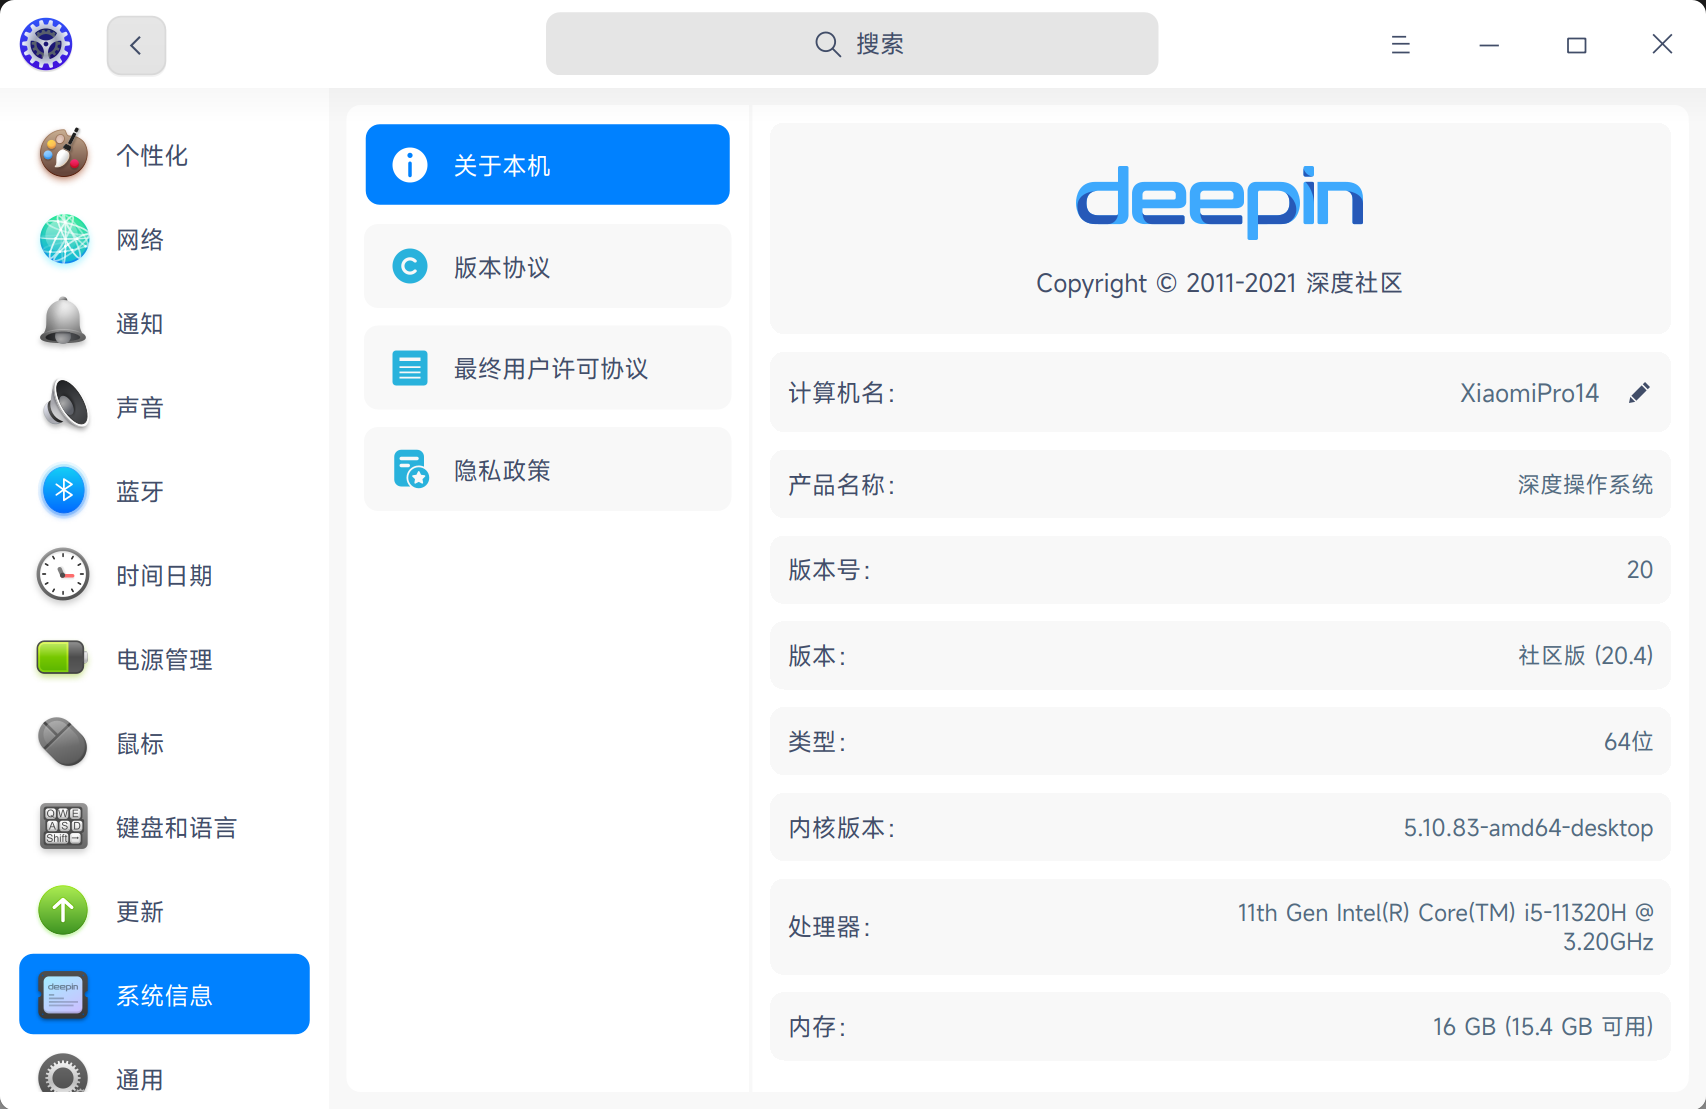Edit the computer name with pencil icon

[x=1640, y=392]
